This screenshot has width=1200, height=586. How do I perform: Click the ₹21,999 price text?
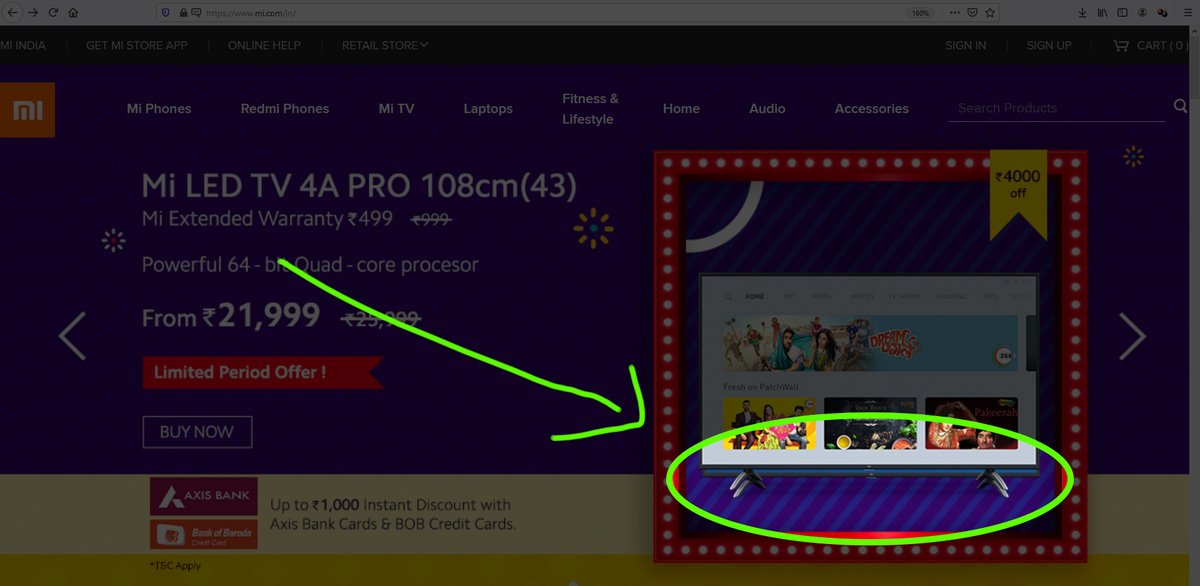tap(261, 316)
